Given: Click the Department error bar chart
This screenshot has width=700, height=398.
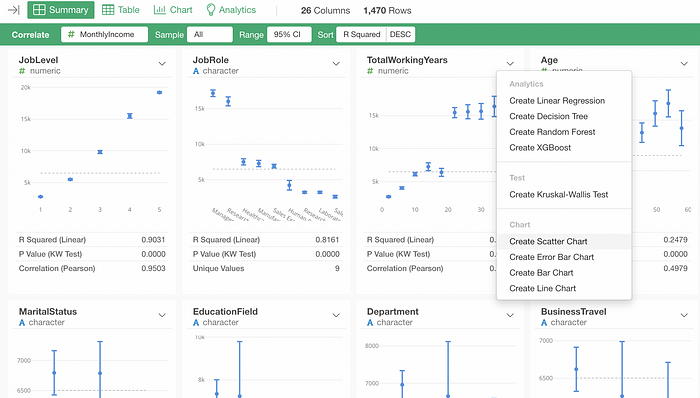Looking at the screenshot, I should 441,365.
